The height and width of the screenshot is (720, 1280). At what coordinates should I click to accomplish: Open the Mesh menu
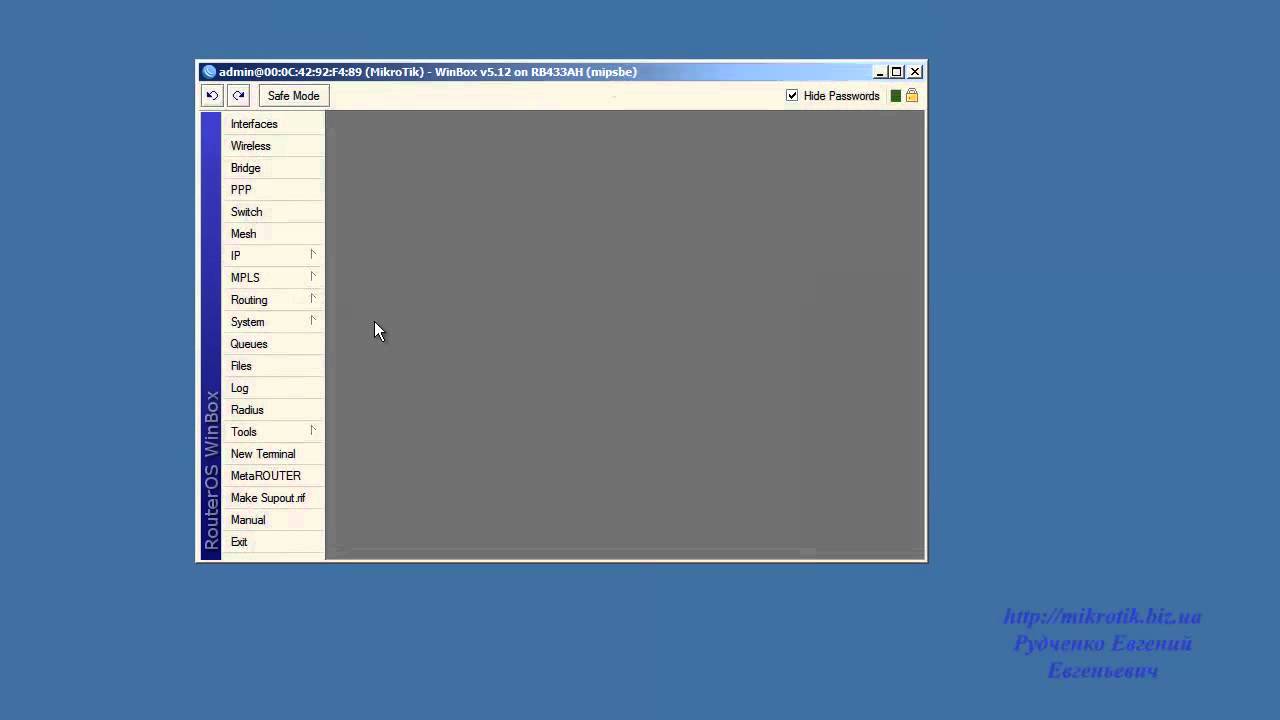(273, 234)
